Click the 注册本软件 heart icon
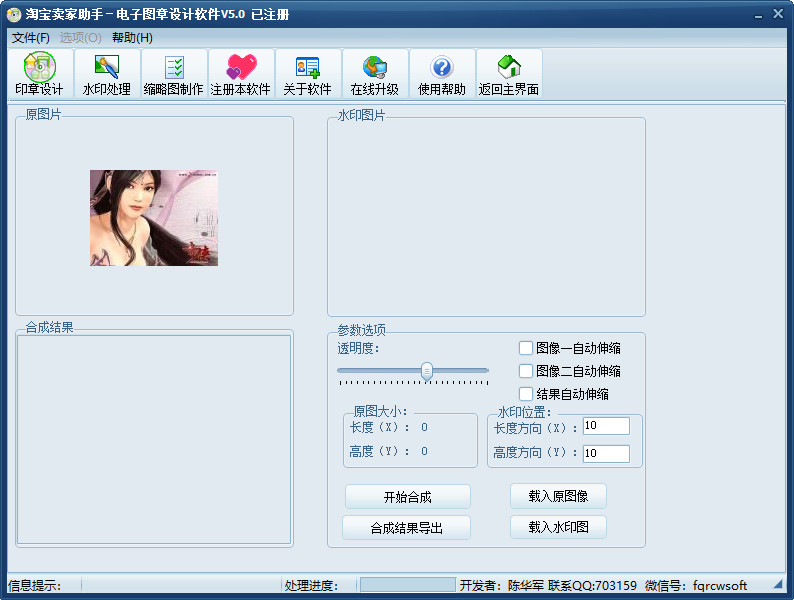This screenshot has width=794, height=600. tap(241, 67)
